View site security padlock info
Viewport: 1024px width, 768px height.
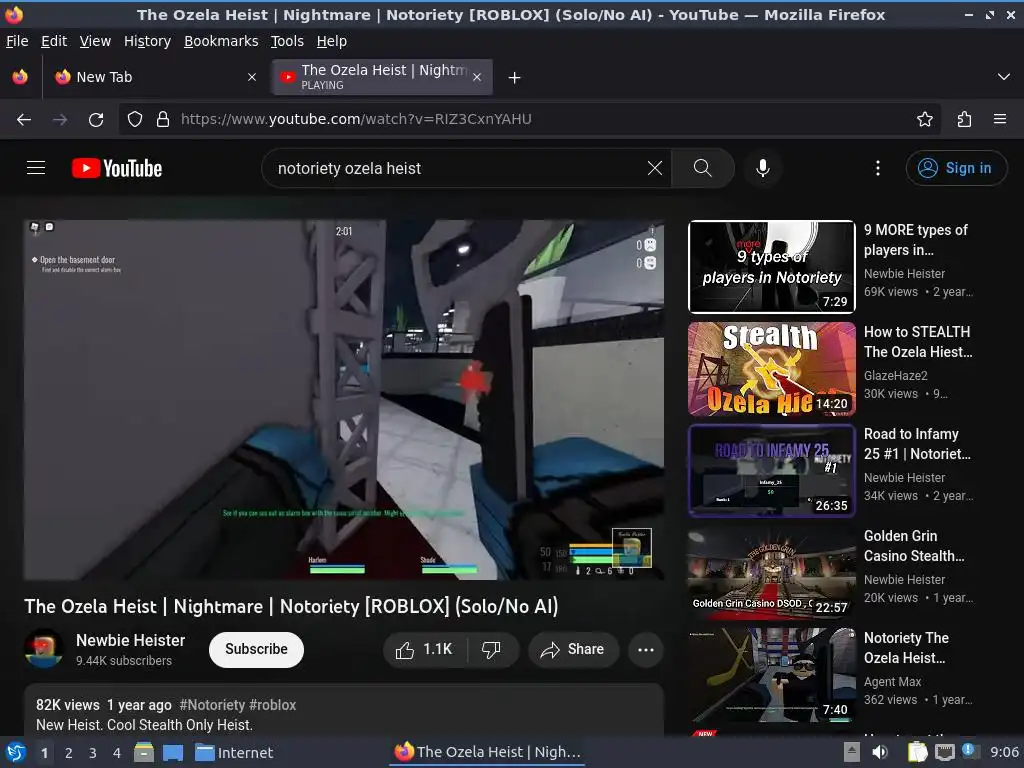pos(163,119)
